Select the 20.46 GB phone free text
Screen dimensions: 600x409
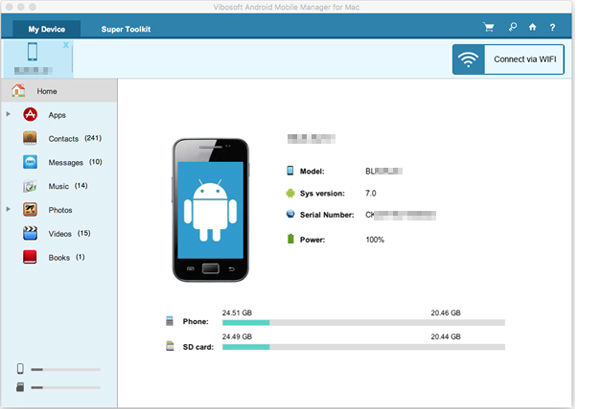click(445, 313)
